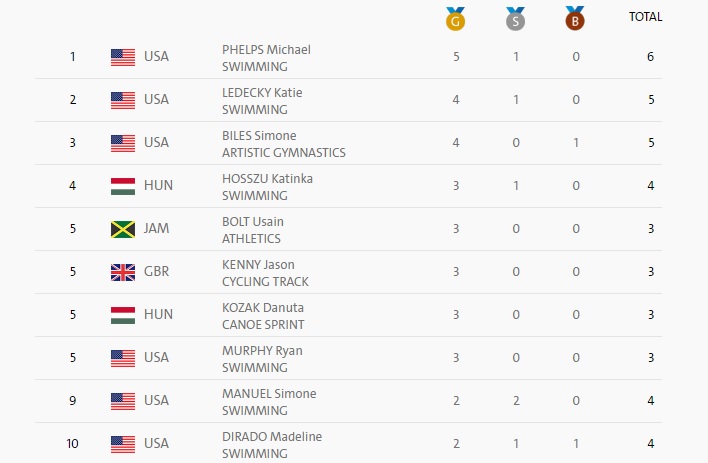
Task: Click the bronze medal column icon
Action: 575,19
